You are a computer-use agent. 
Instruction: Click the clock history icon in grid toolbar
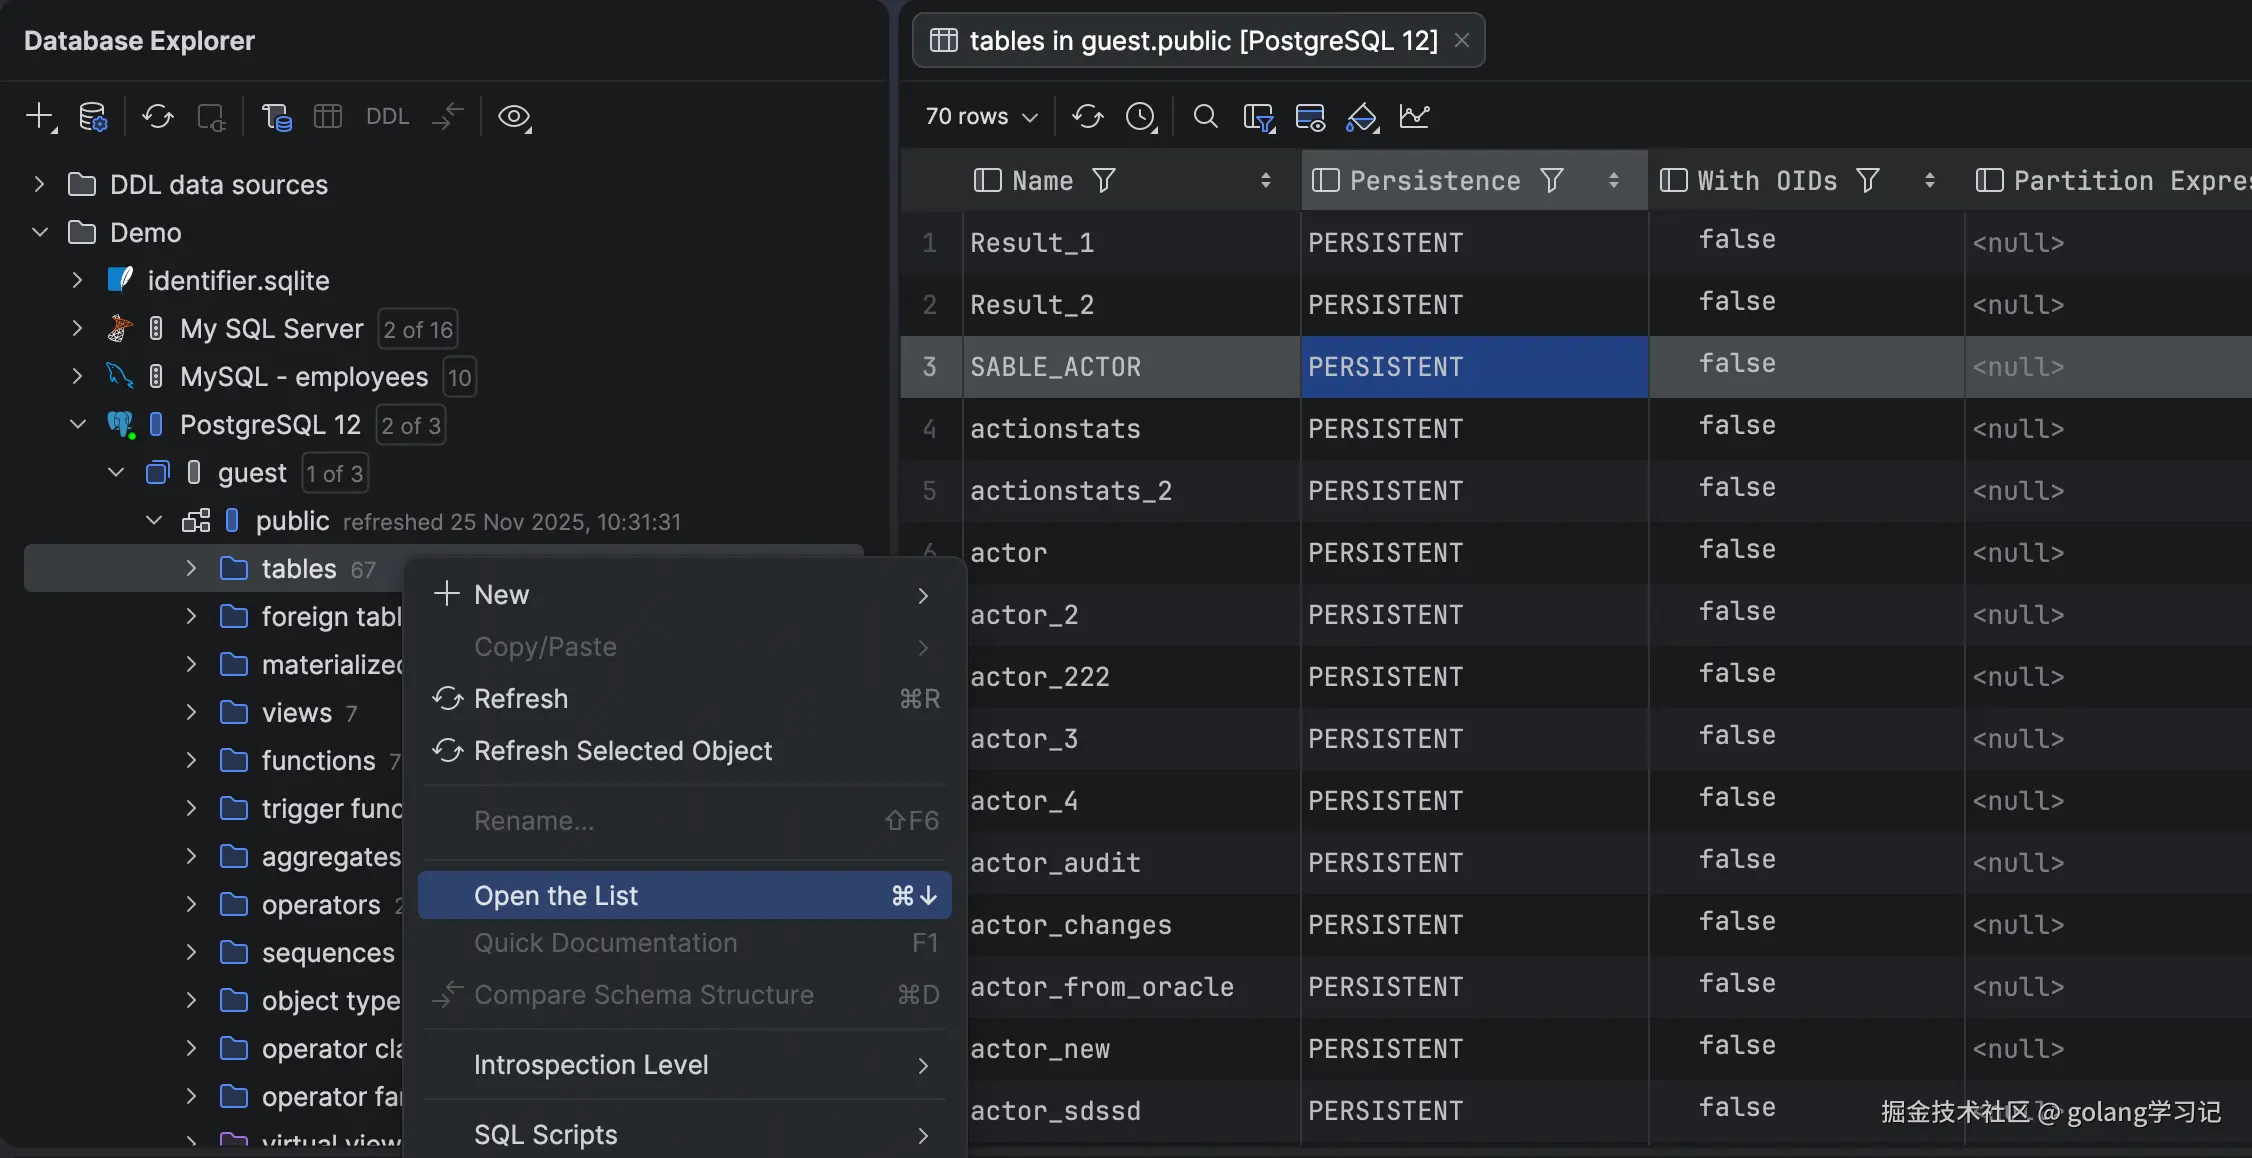point(1140,117)
